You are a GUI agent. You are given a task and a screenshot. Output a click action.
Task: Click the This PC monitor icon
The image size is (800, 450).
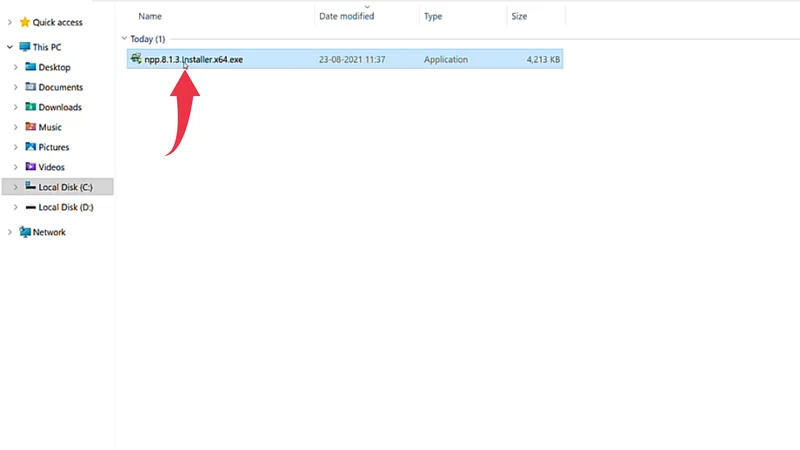25,46
